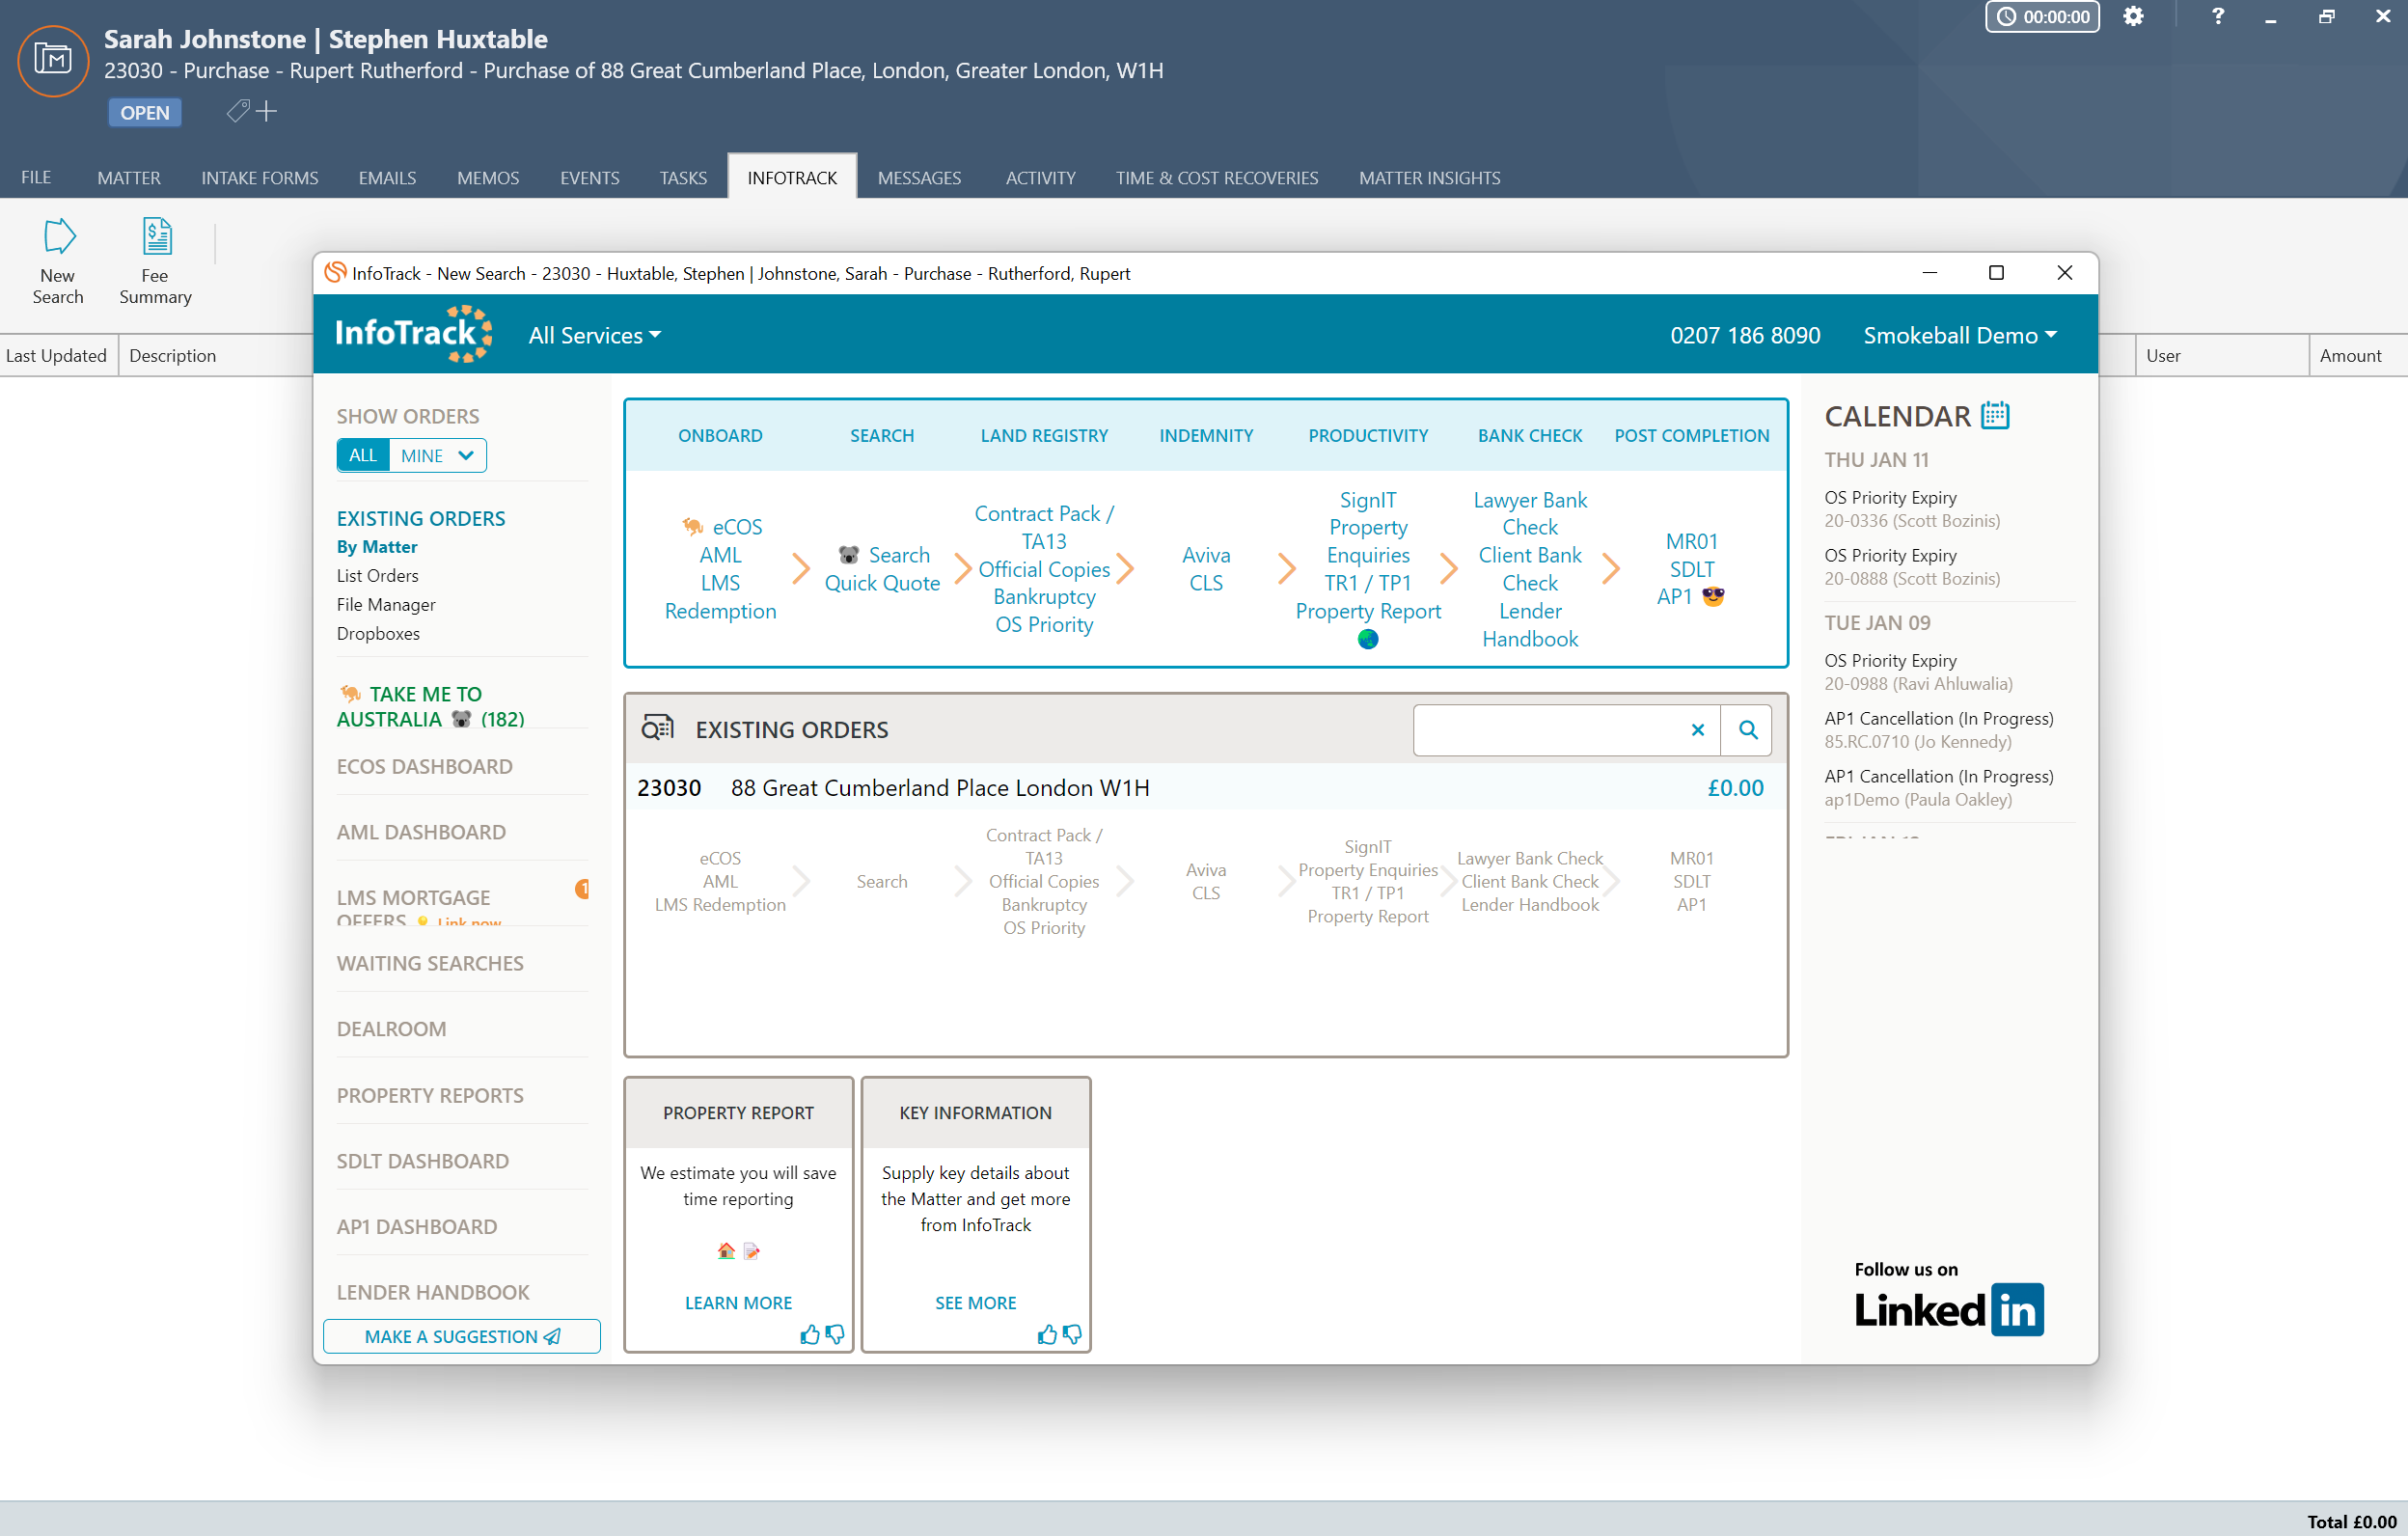Thumbs up the Property Report card
Viewport: 2408px width, 1536px height.
810,1334
